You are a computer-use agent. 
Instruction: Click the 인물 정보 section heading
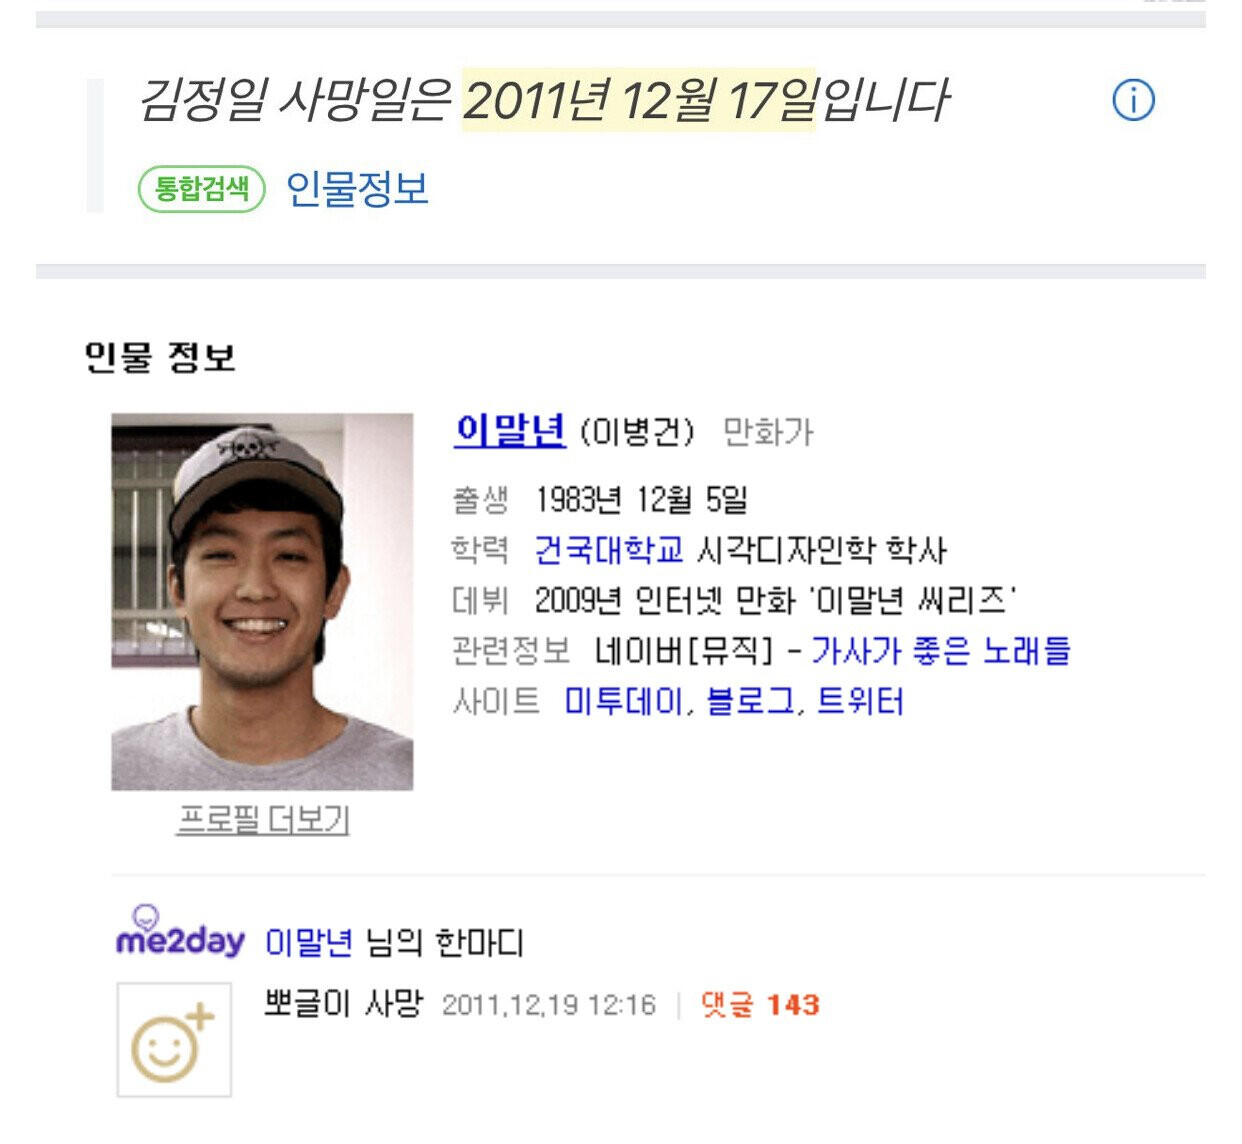(160, 357)
